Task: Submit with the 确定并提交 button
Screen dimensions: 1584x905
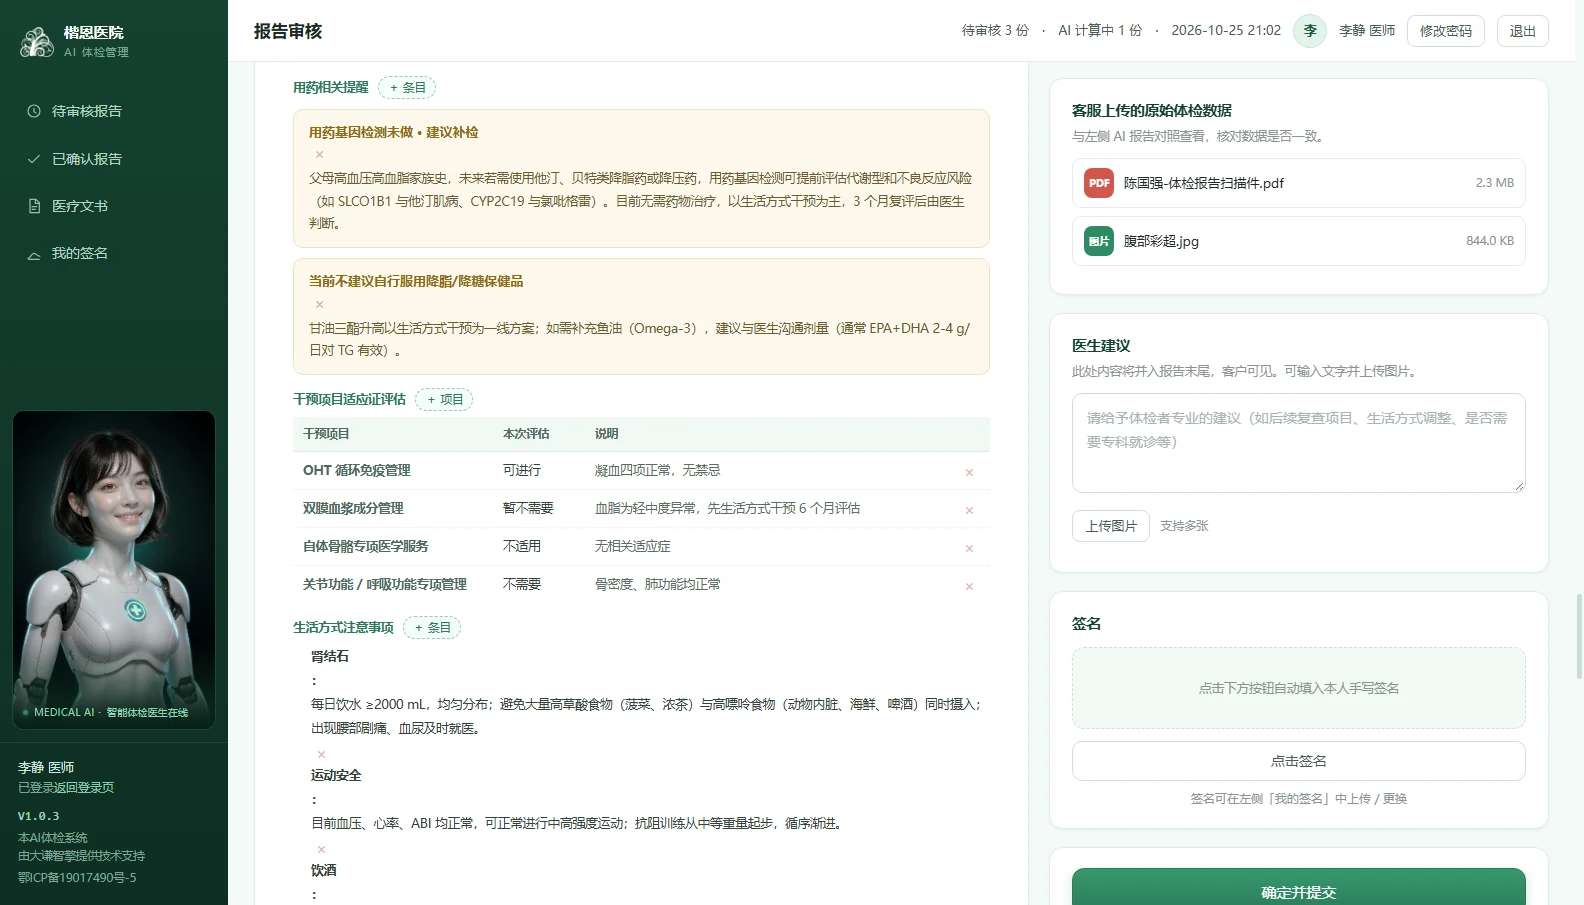Action: pyautogui.click(x=1299, y=888)
